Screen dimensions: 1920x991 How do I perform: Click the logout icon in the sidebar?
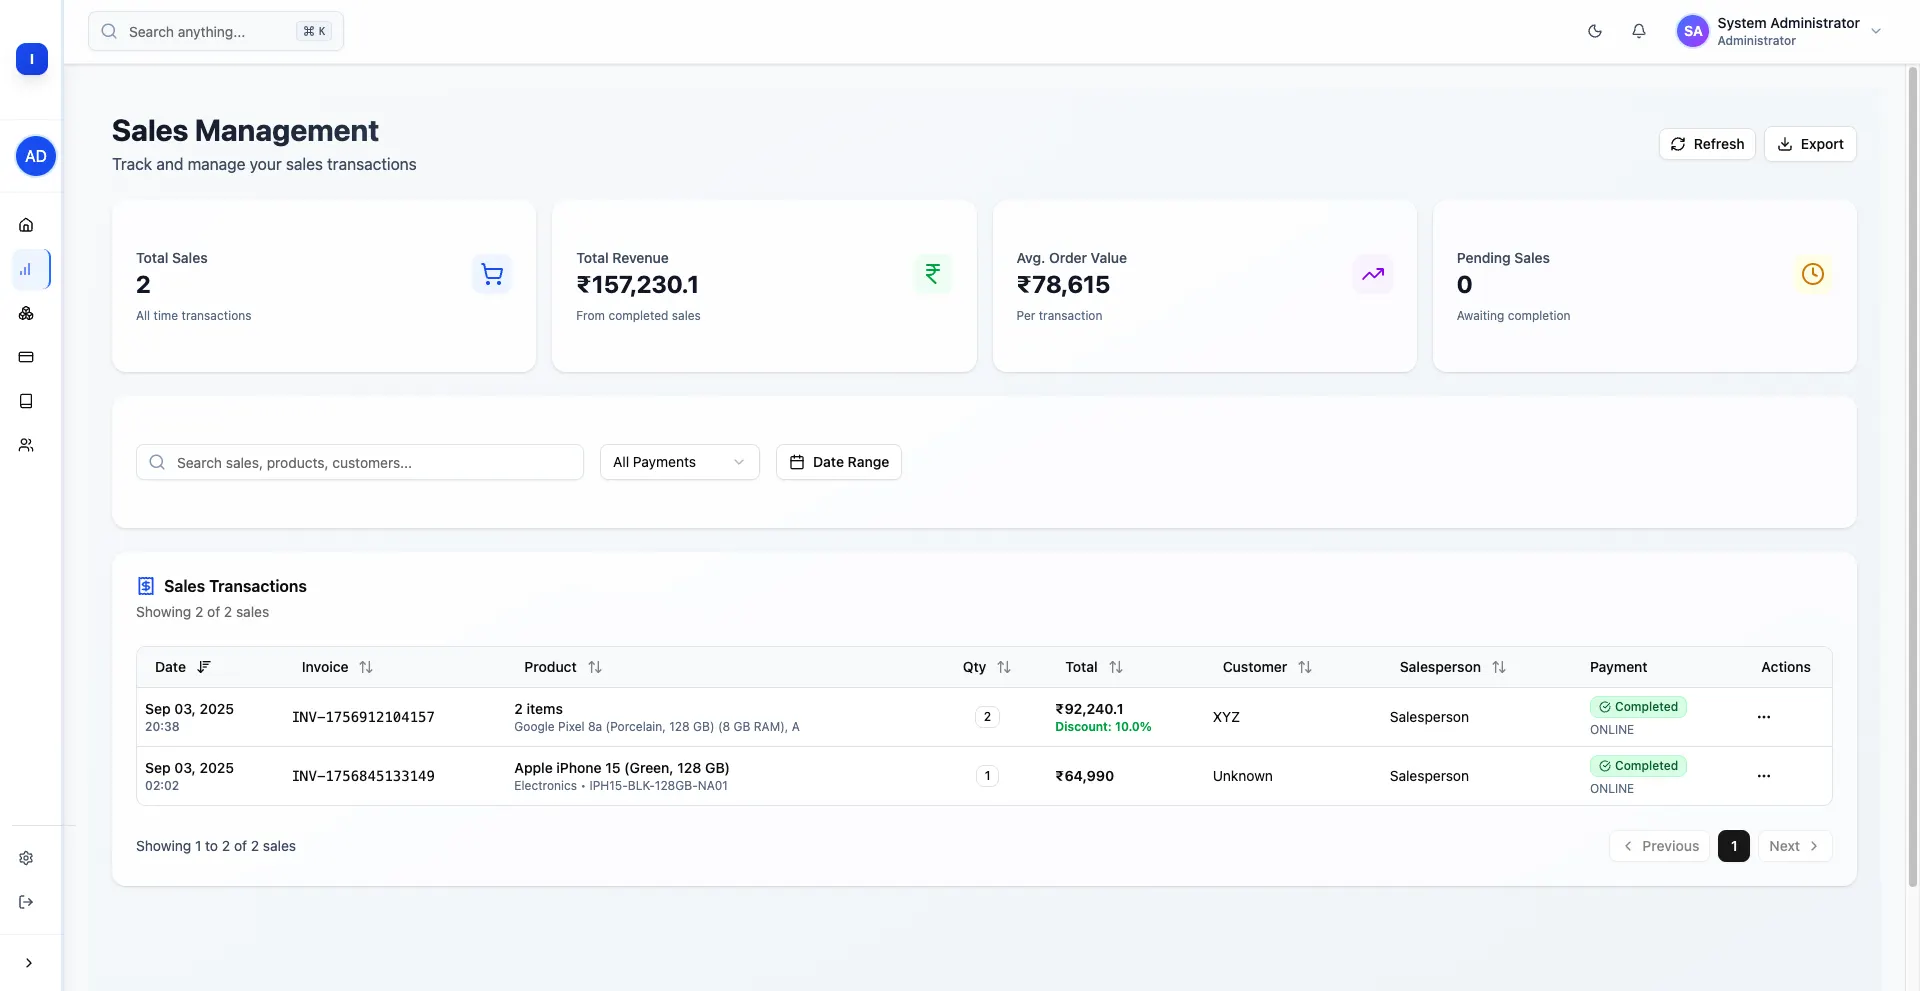[x=26, y=902]
